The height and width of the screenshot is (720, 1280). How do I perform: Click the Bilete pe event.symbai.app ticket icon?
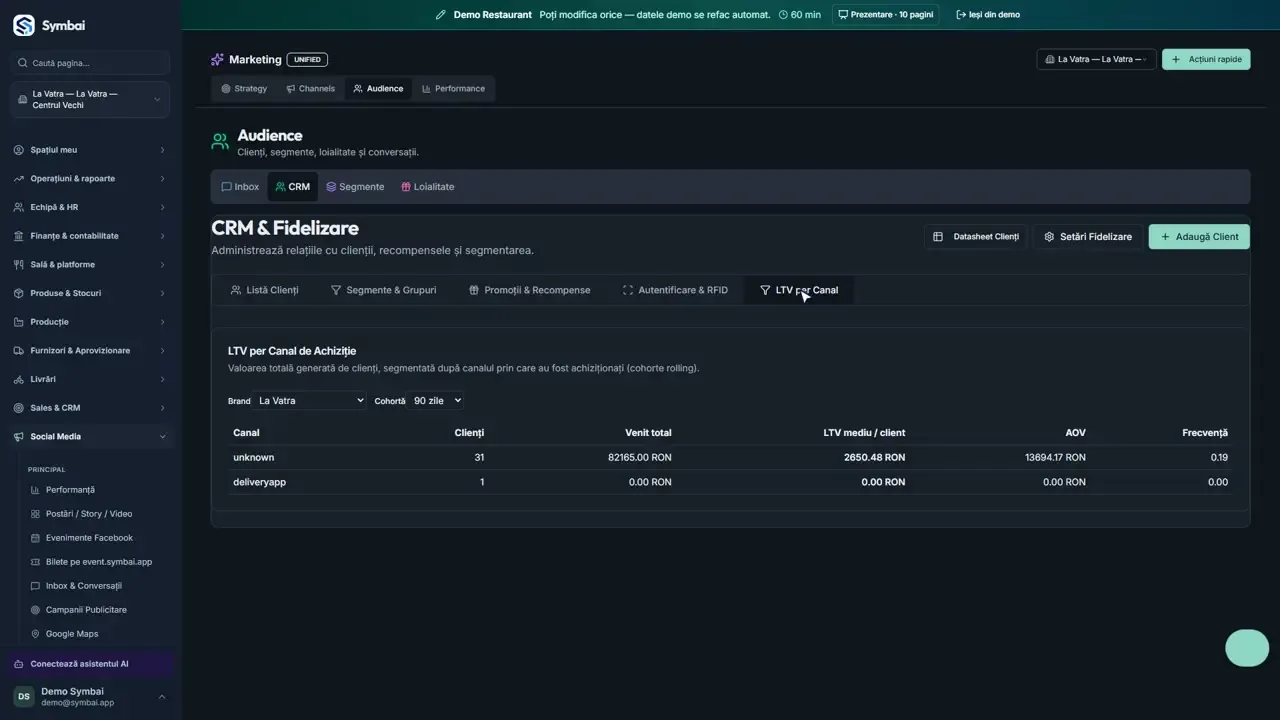(36, 562)
